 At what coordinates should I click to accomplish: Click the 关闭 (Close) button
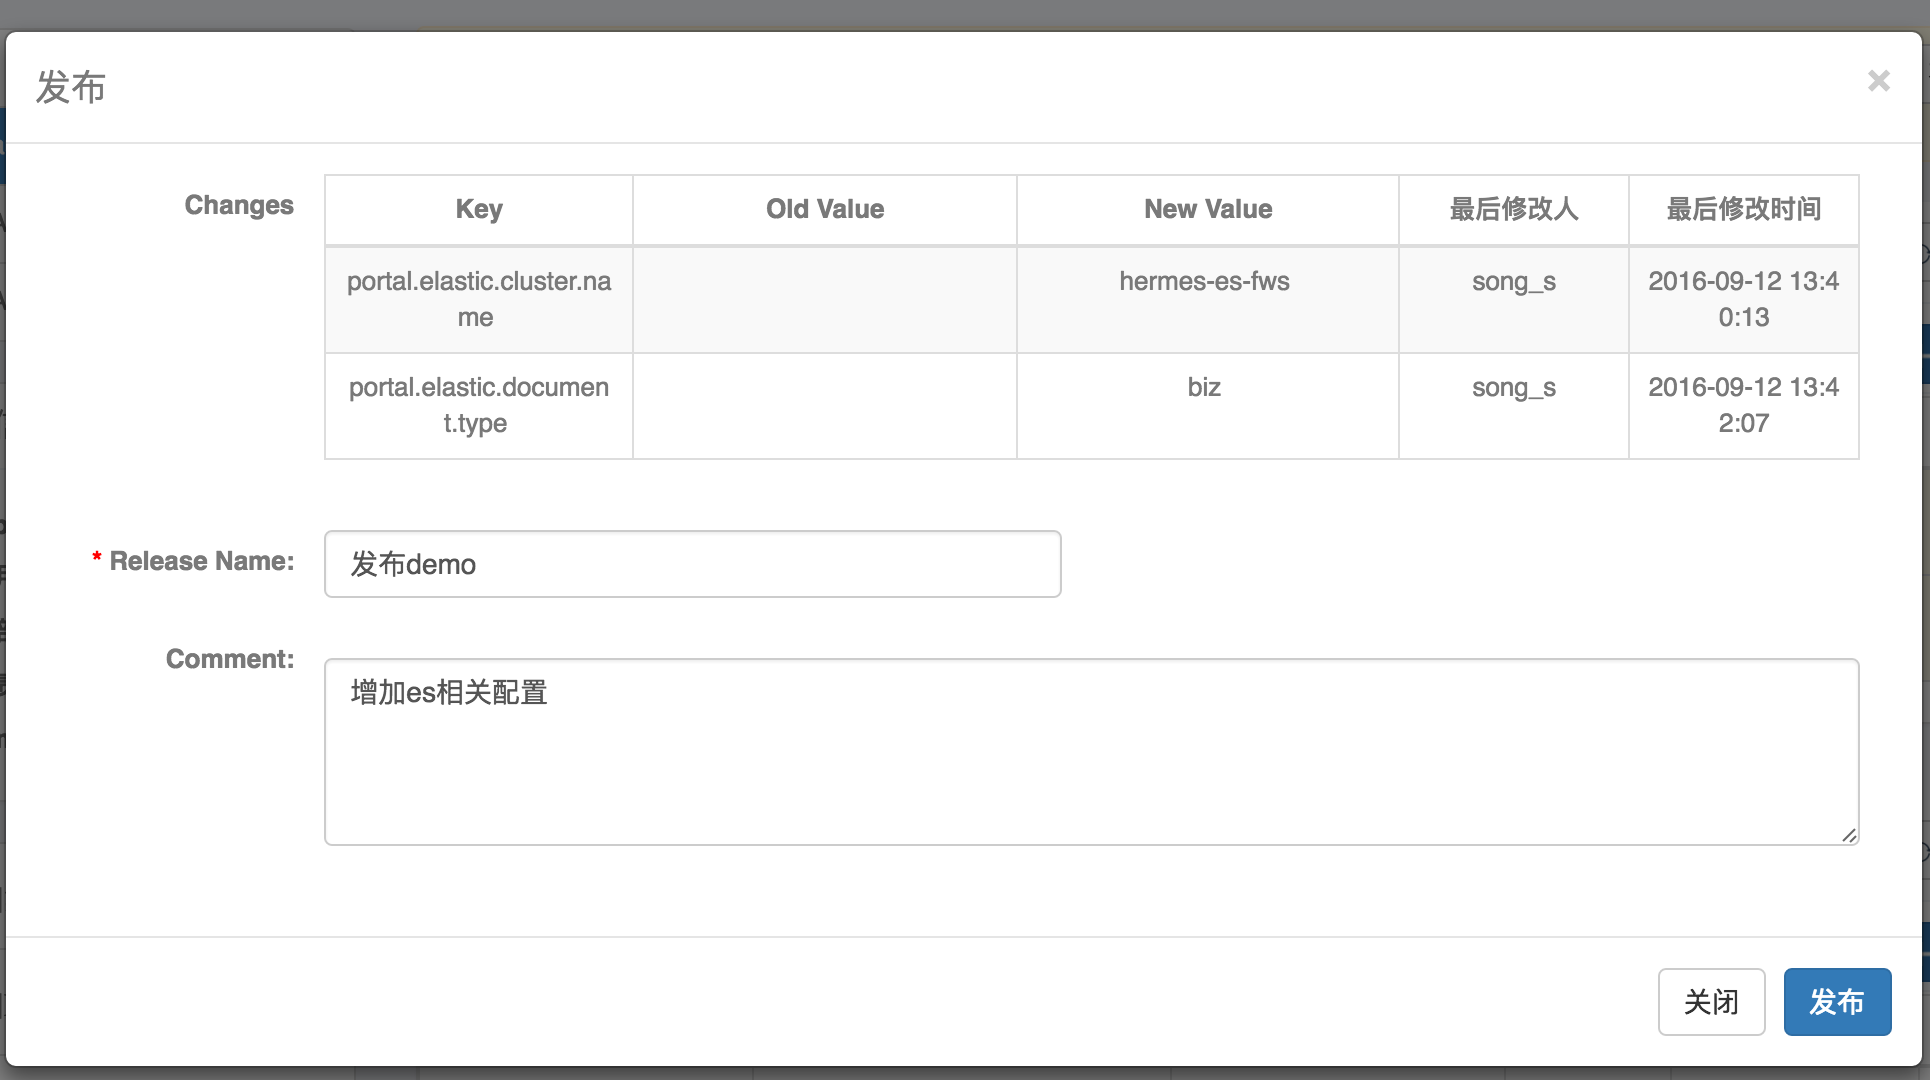coord(1712,1001)
